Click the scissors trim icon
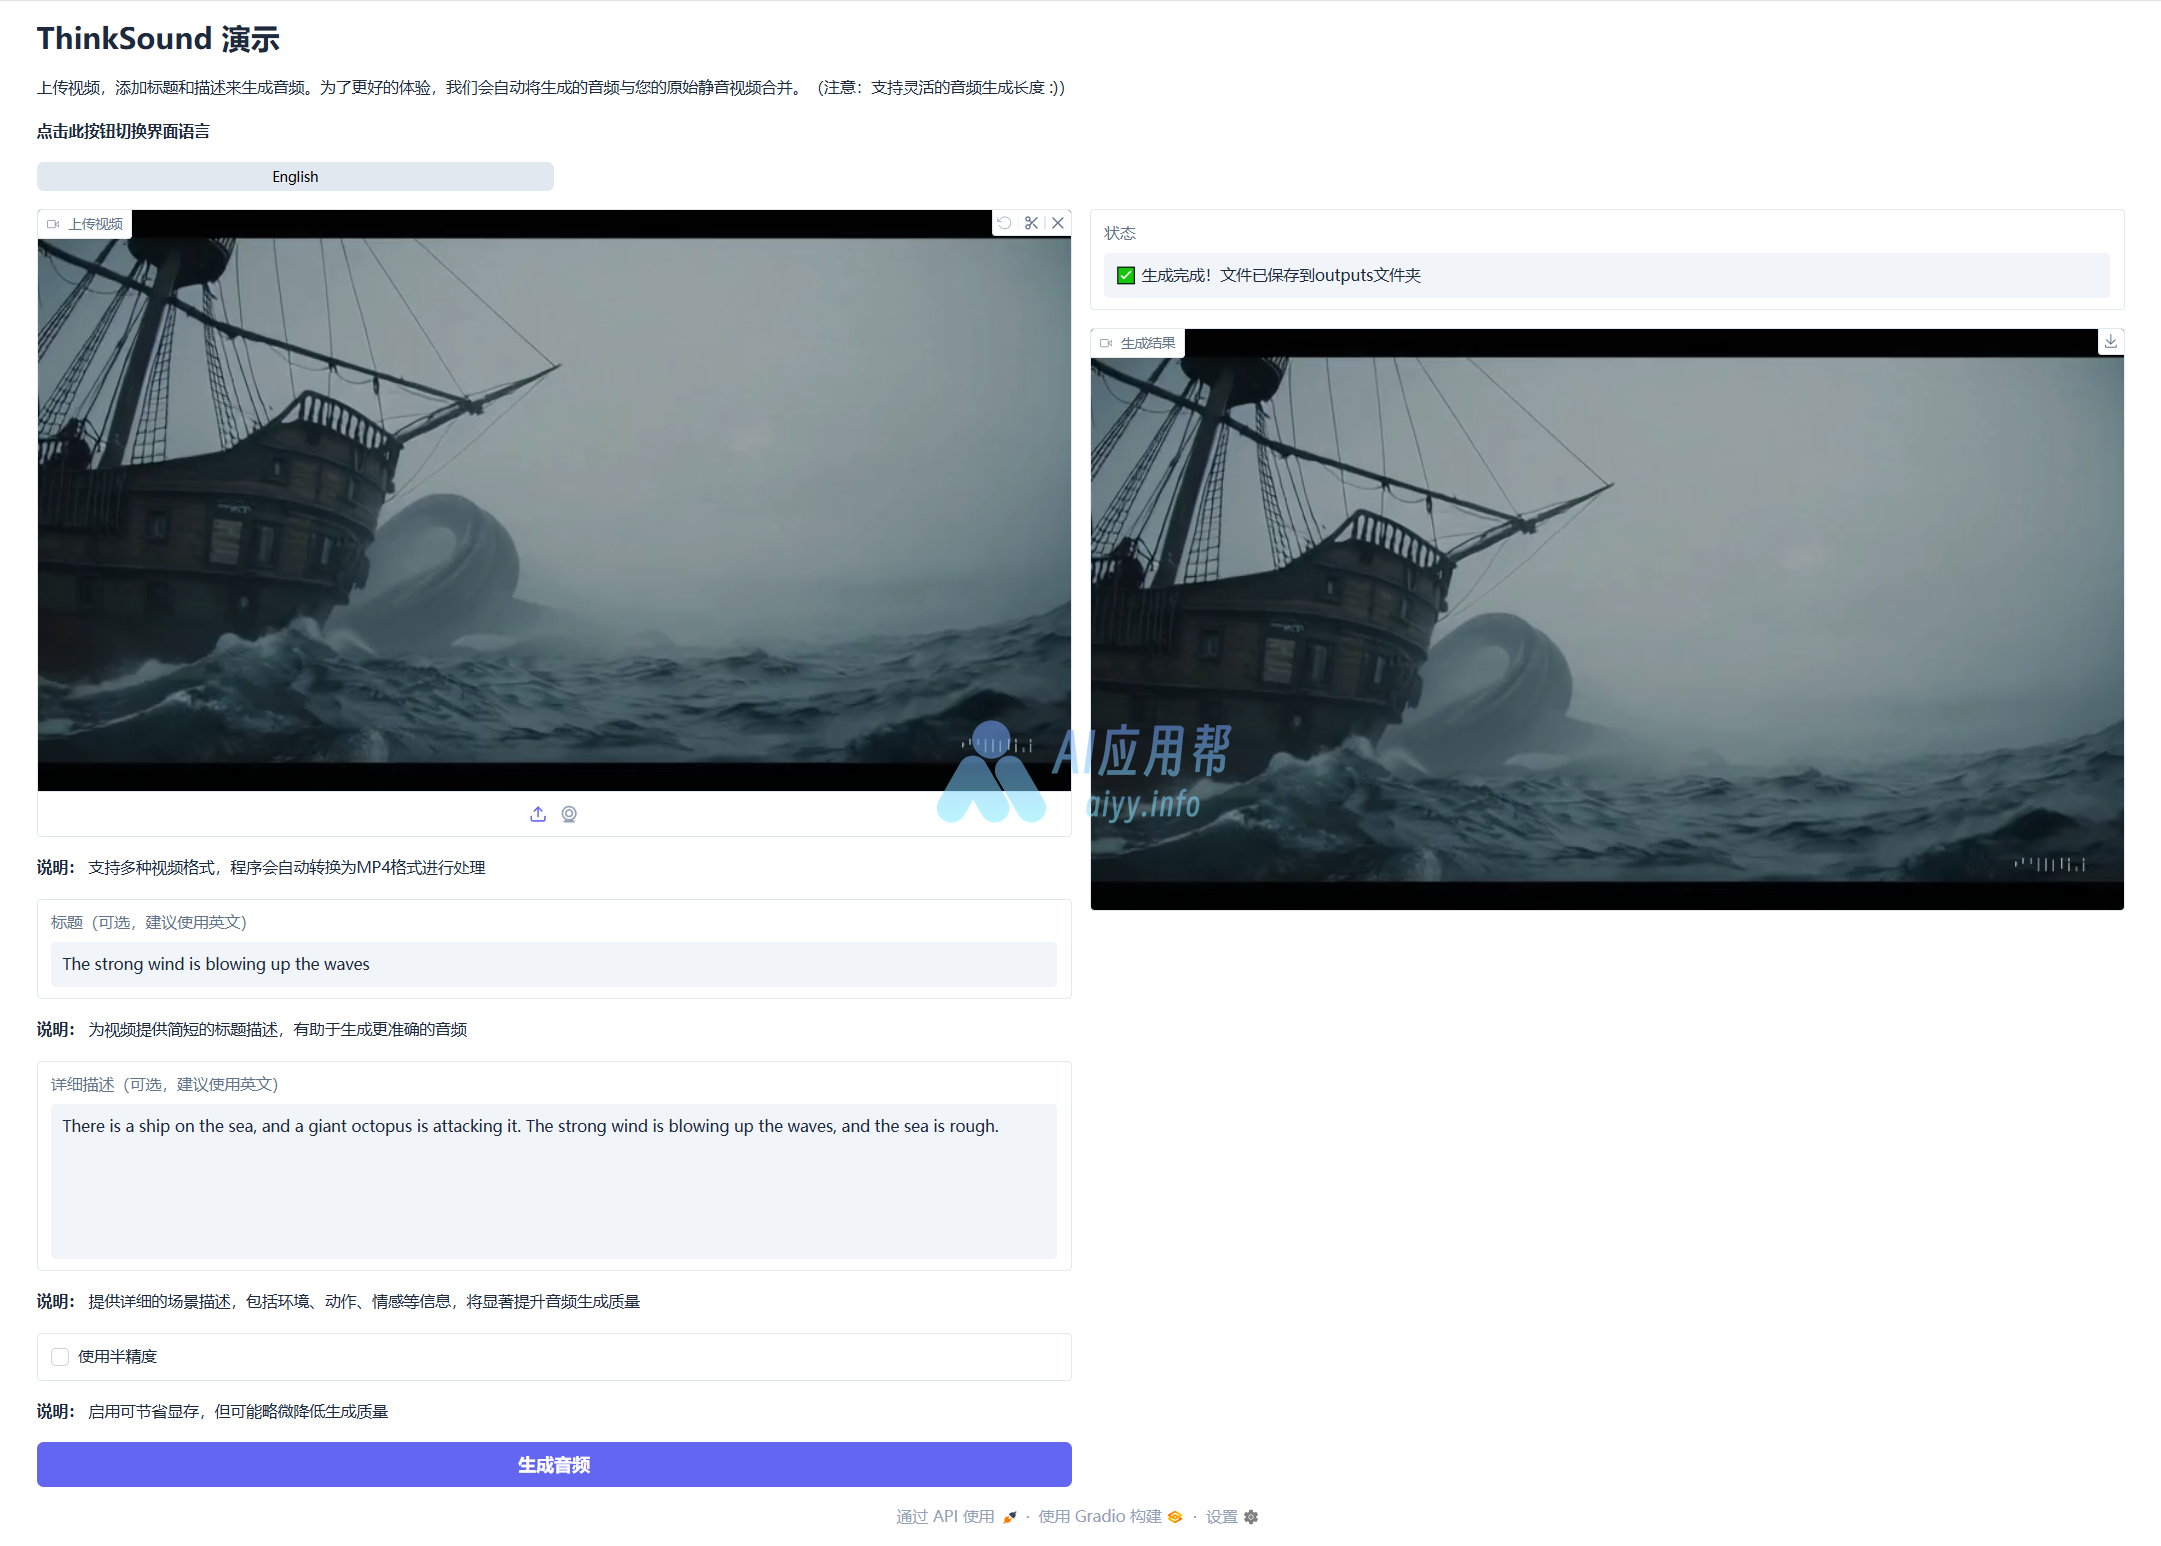The width and height of the screenshot is (2161, 1546). [x=1031, y=223]
